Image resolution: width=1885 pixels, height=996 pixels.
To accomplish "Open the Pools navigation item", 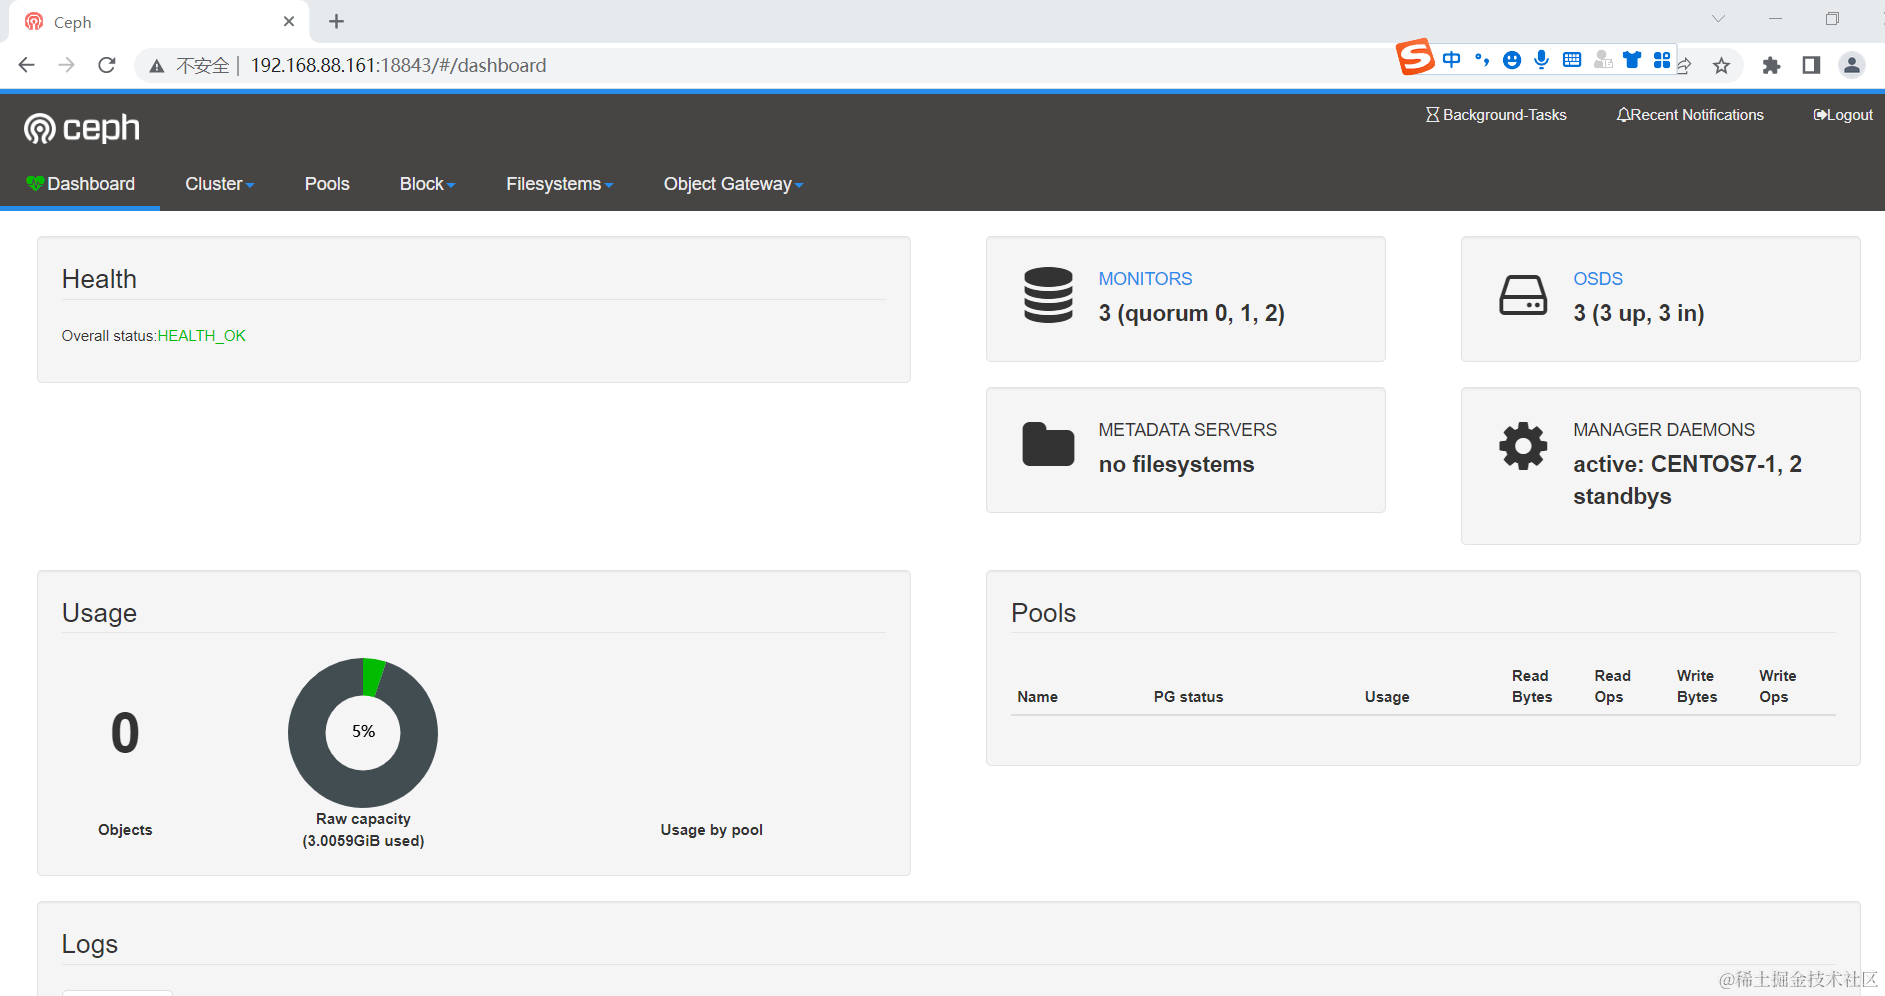I will tap(327, 184).
